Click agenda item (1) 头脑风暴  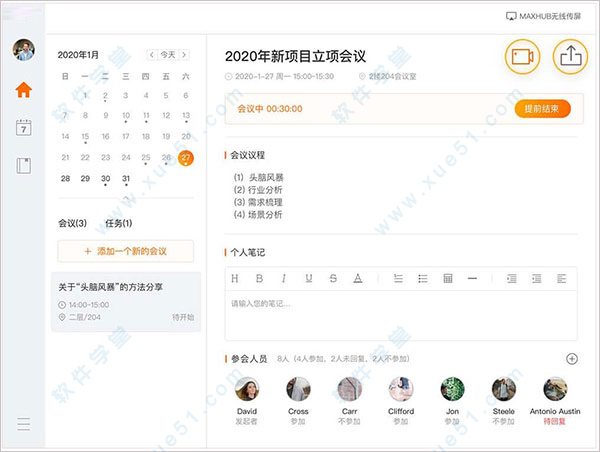(258, 178)
